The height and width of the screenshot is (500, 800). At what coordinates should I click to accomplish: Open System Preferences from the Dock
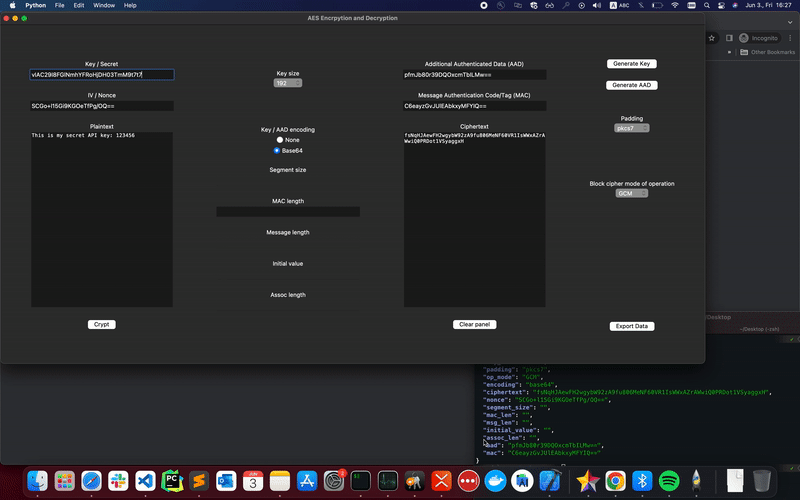334,481
